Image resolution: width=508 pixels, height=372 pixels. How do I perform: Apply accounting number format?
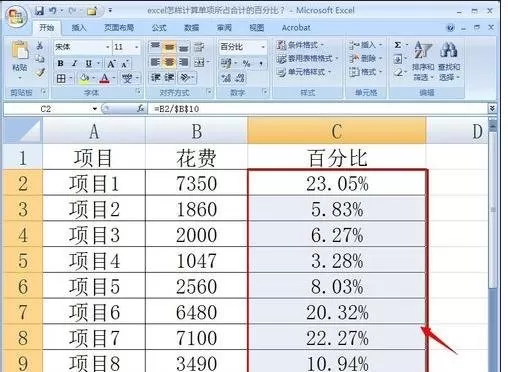point(227,63)
